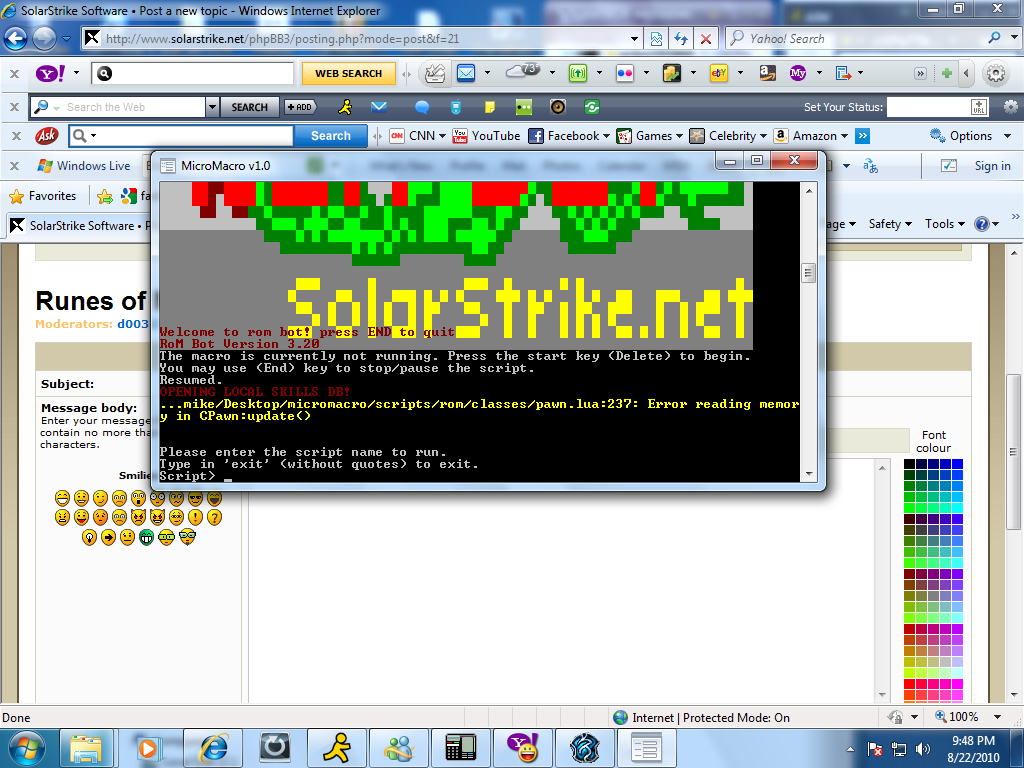This screenshot has height=768, width=1024.
Task: Pick the bright red font colour swatch
Action: click(908, 684)
